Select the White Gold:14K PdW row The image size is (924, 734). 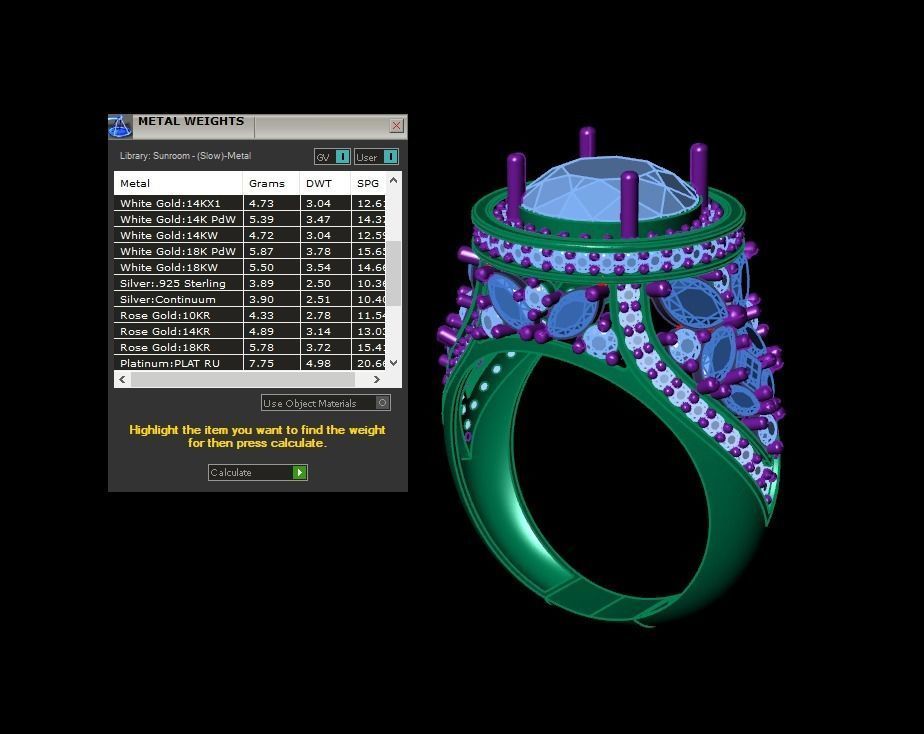[250, 219]
